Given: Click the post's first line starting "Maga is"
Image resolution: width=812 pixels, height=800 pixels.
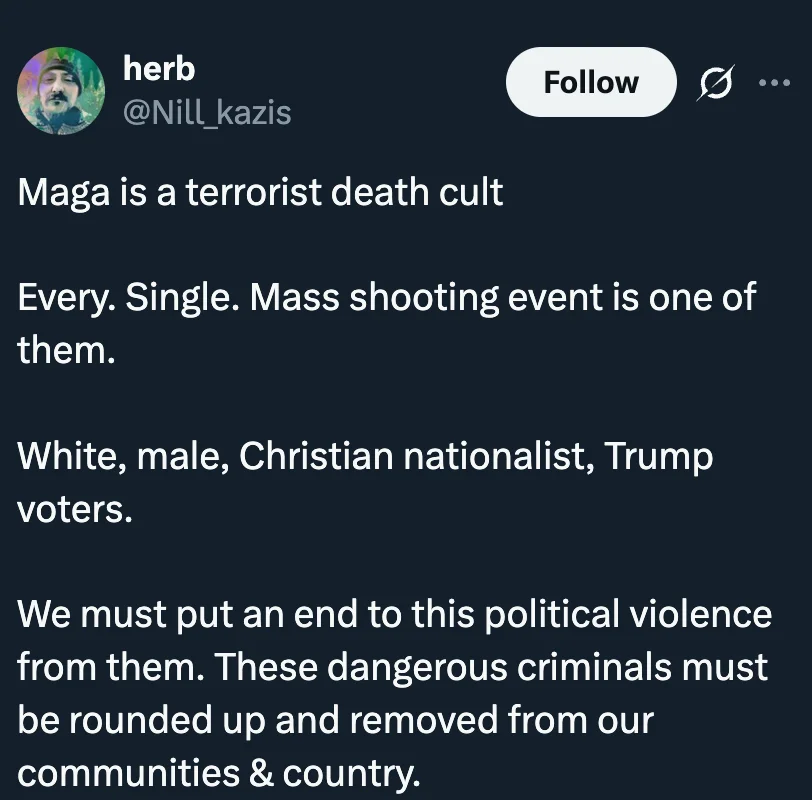Looking at the screenshot, I should (x=261, y=191).
